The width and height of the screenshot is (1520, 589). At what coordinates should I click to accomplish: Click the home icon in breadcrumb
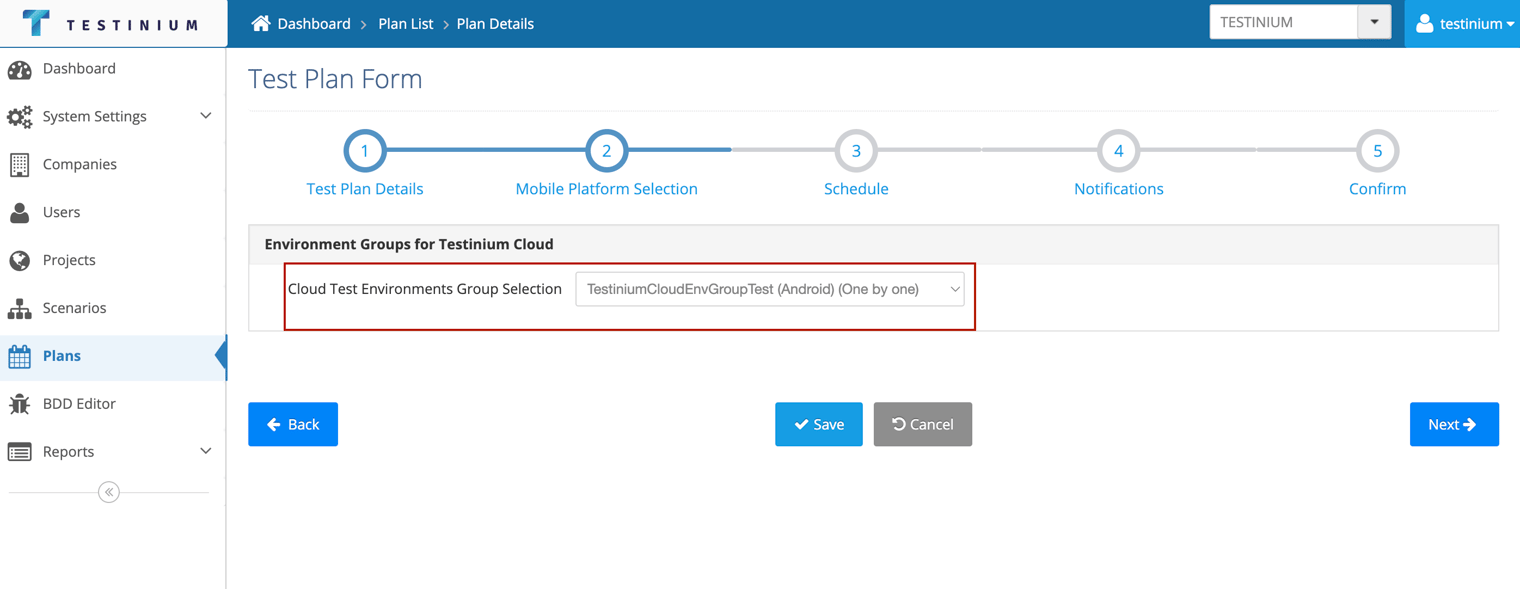tap(261, 23)
